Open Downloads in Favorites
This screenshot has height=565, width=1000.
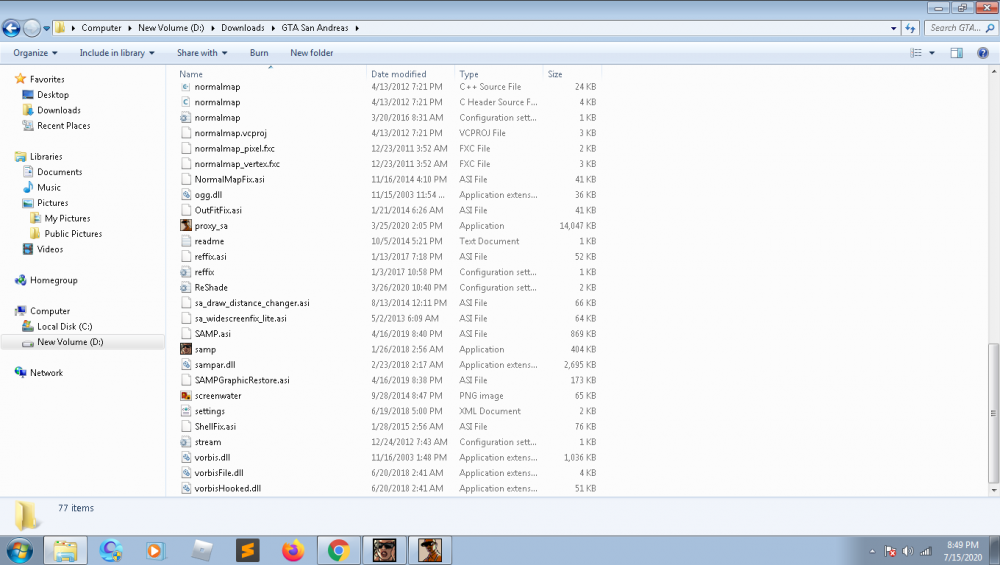coord(59,110)
